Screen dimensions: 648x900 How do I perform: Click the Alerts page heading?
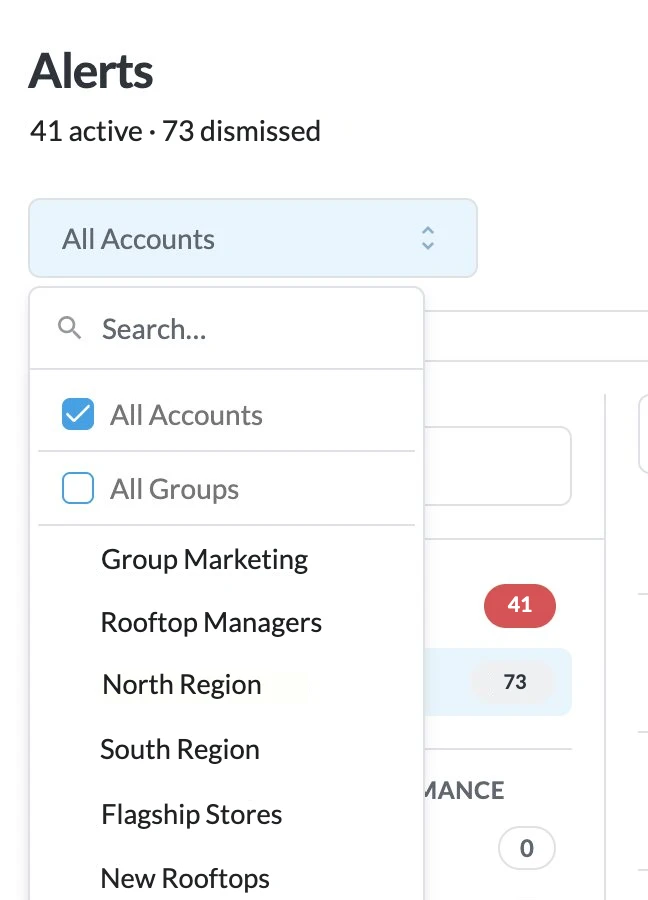[91, 71]
